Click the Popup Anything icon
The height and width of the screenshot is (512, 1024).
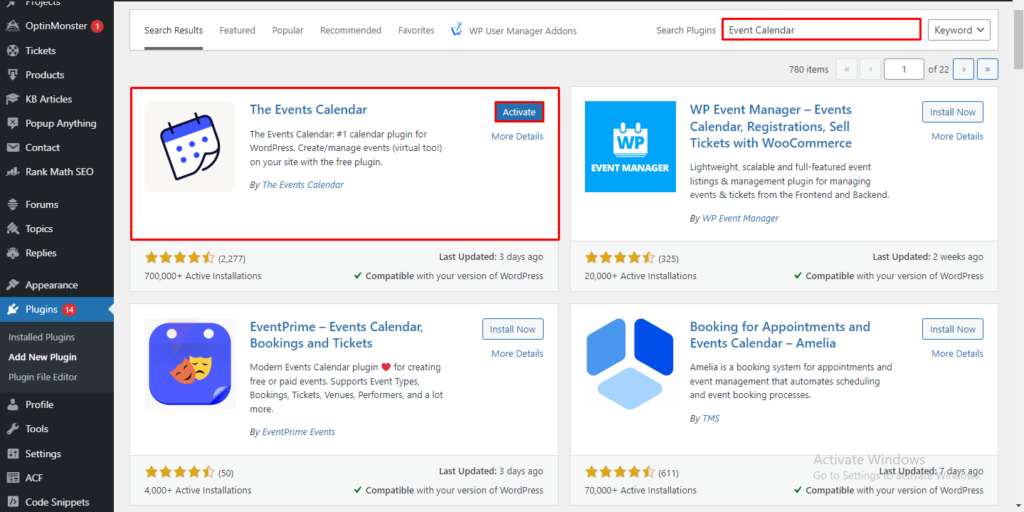[x=12, y=123]
